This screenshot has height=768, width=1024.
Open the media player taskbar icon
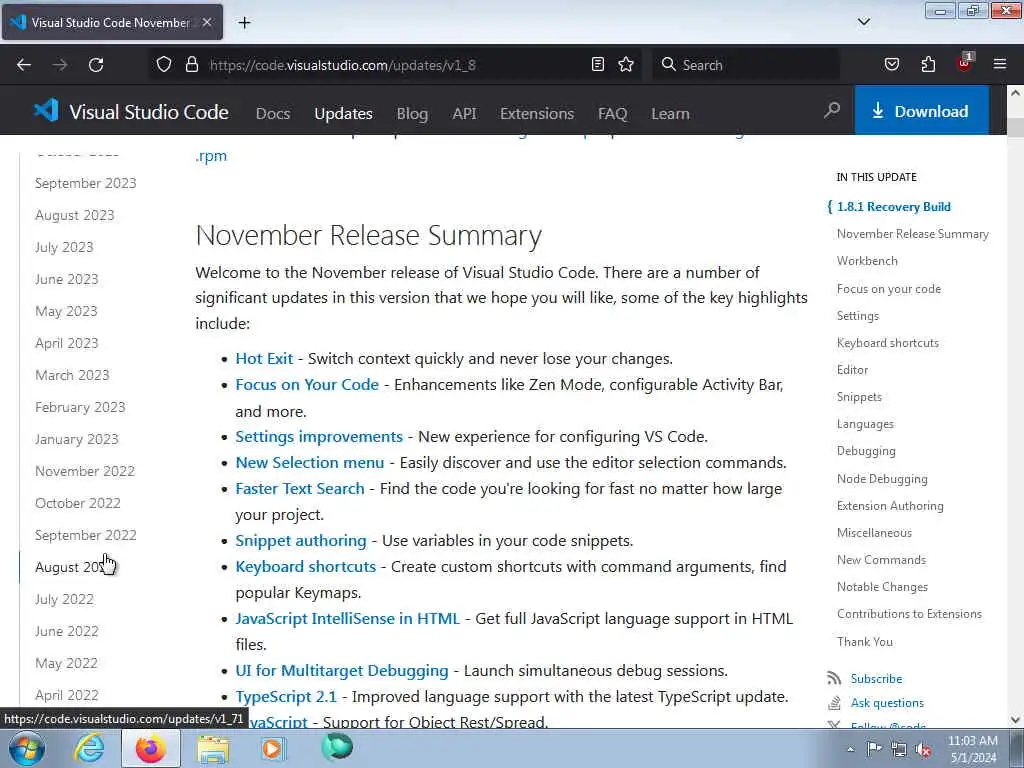pos(274,748)
